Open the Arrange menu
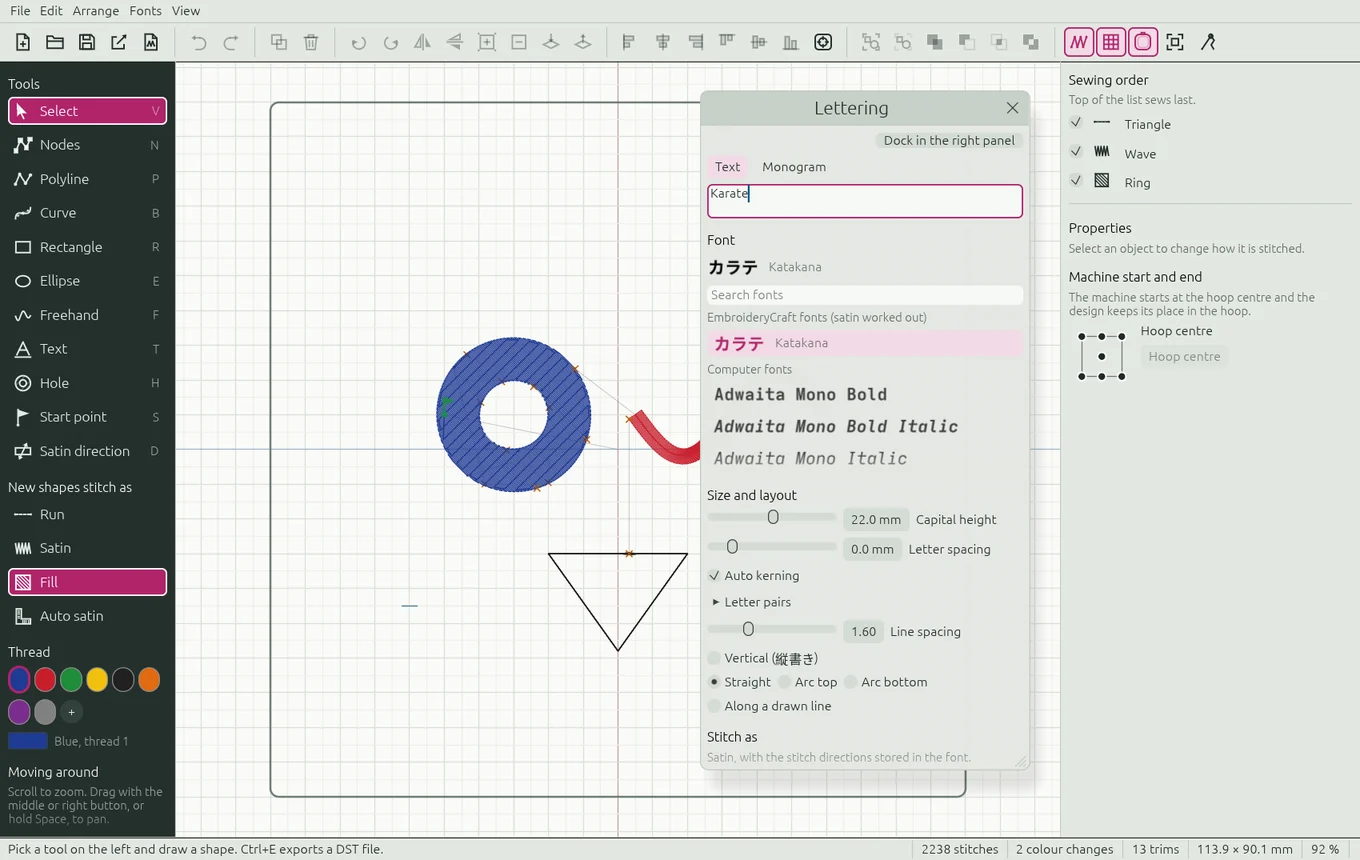Viewport: 1360px width, 860px height. coord(95,11)
